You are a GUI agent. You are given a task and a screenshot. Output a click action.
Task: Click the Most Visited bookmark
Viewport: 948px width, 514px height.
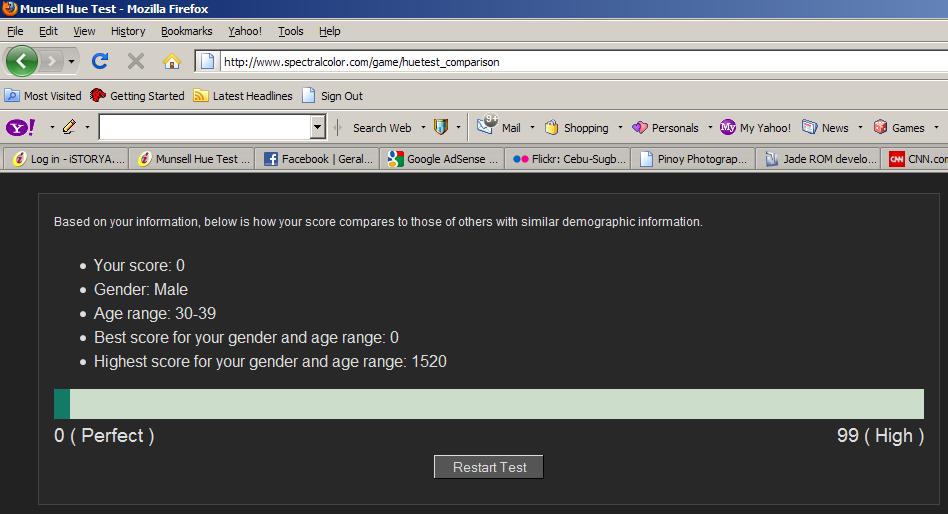click(x=43, y=96)
